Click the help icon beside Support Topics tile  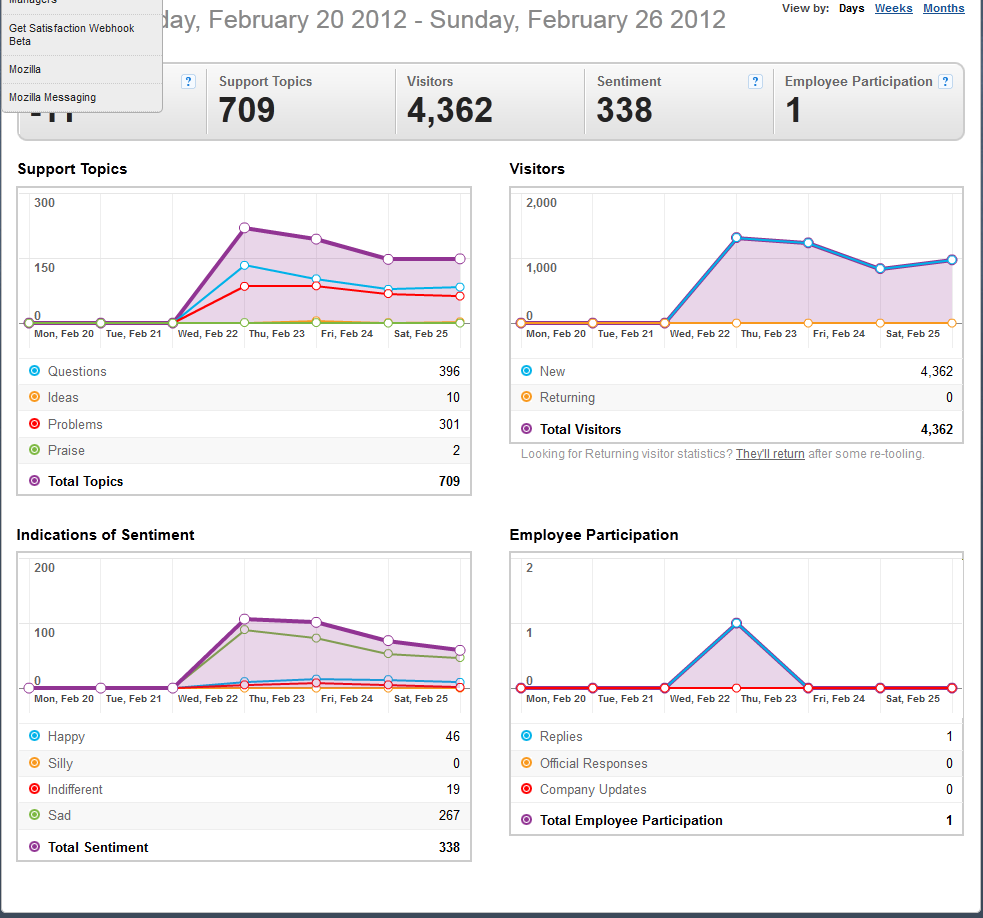click(188, 82)
